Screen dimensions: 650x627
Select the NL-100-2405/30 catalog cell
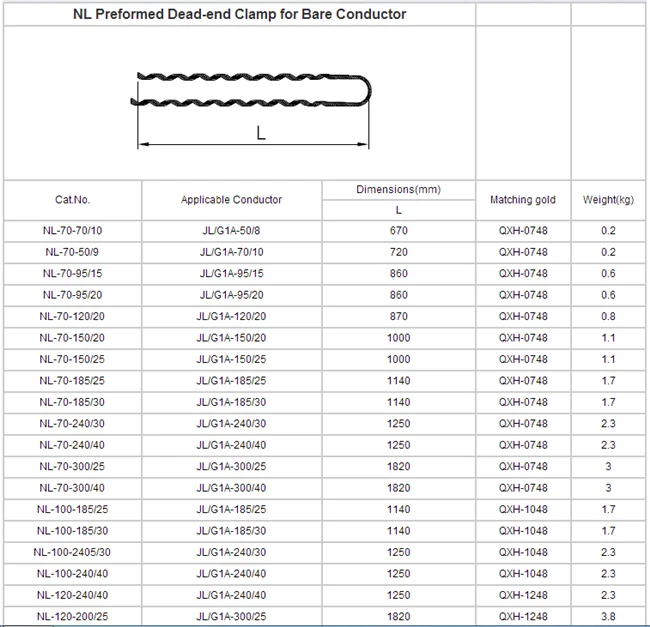pyautogui.click(x=72, y=552)
